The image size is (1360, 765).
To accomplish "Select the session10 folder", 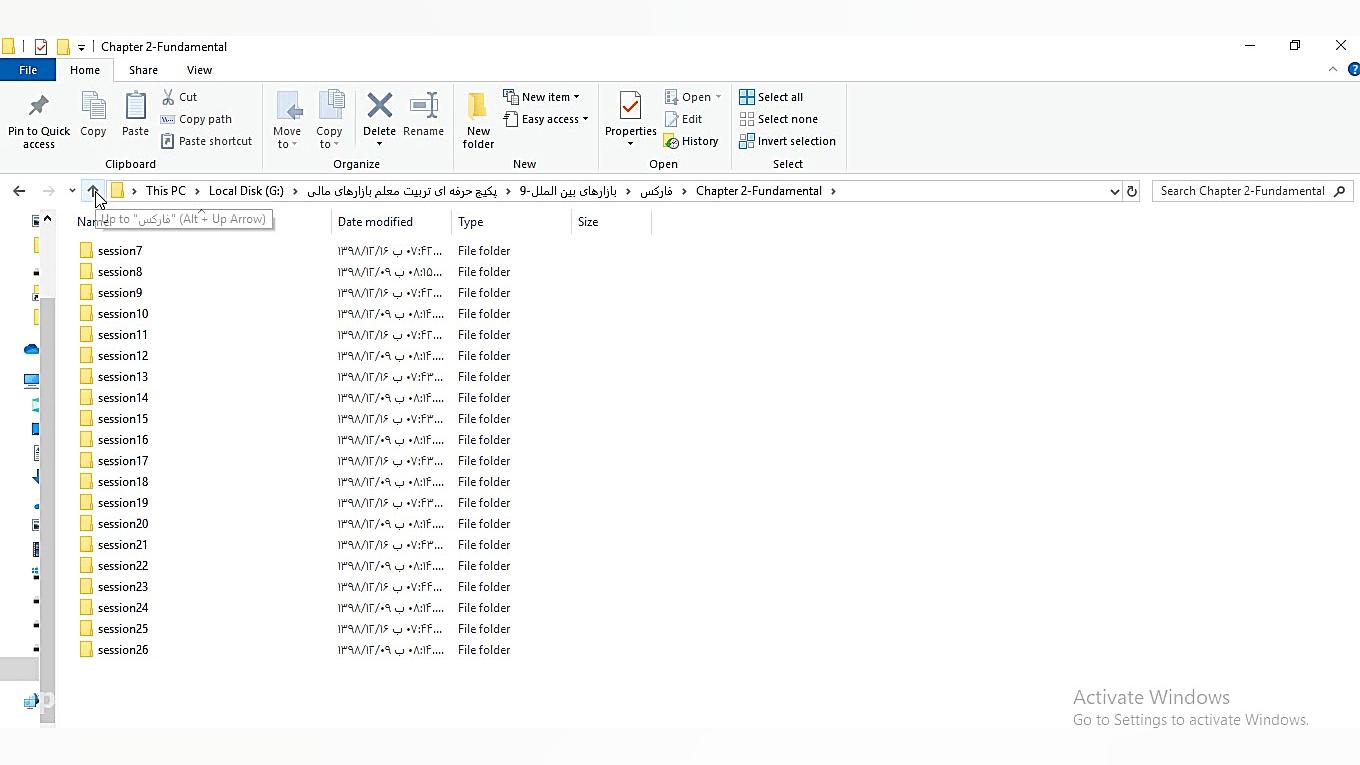I will (x=123, y=314).
